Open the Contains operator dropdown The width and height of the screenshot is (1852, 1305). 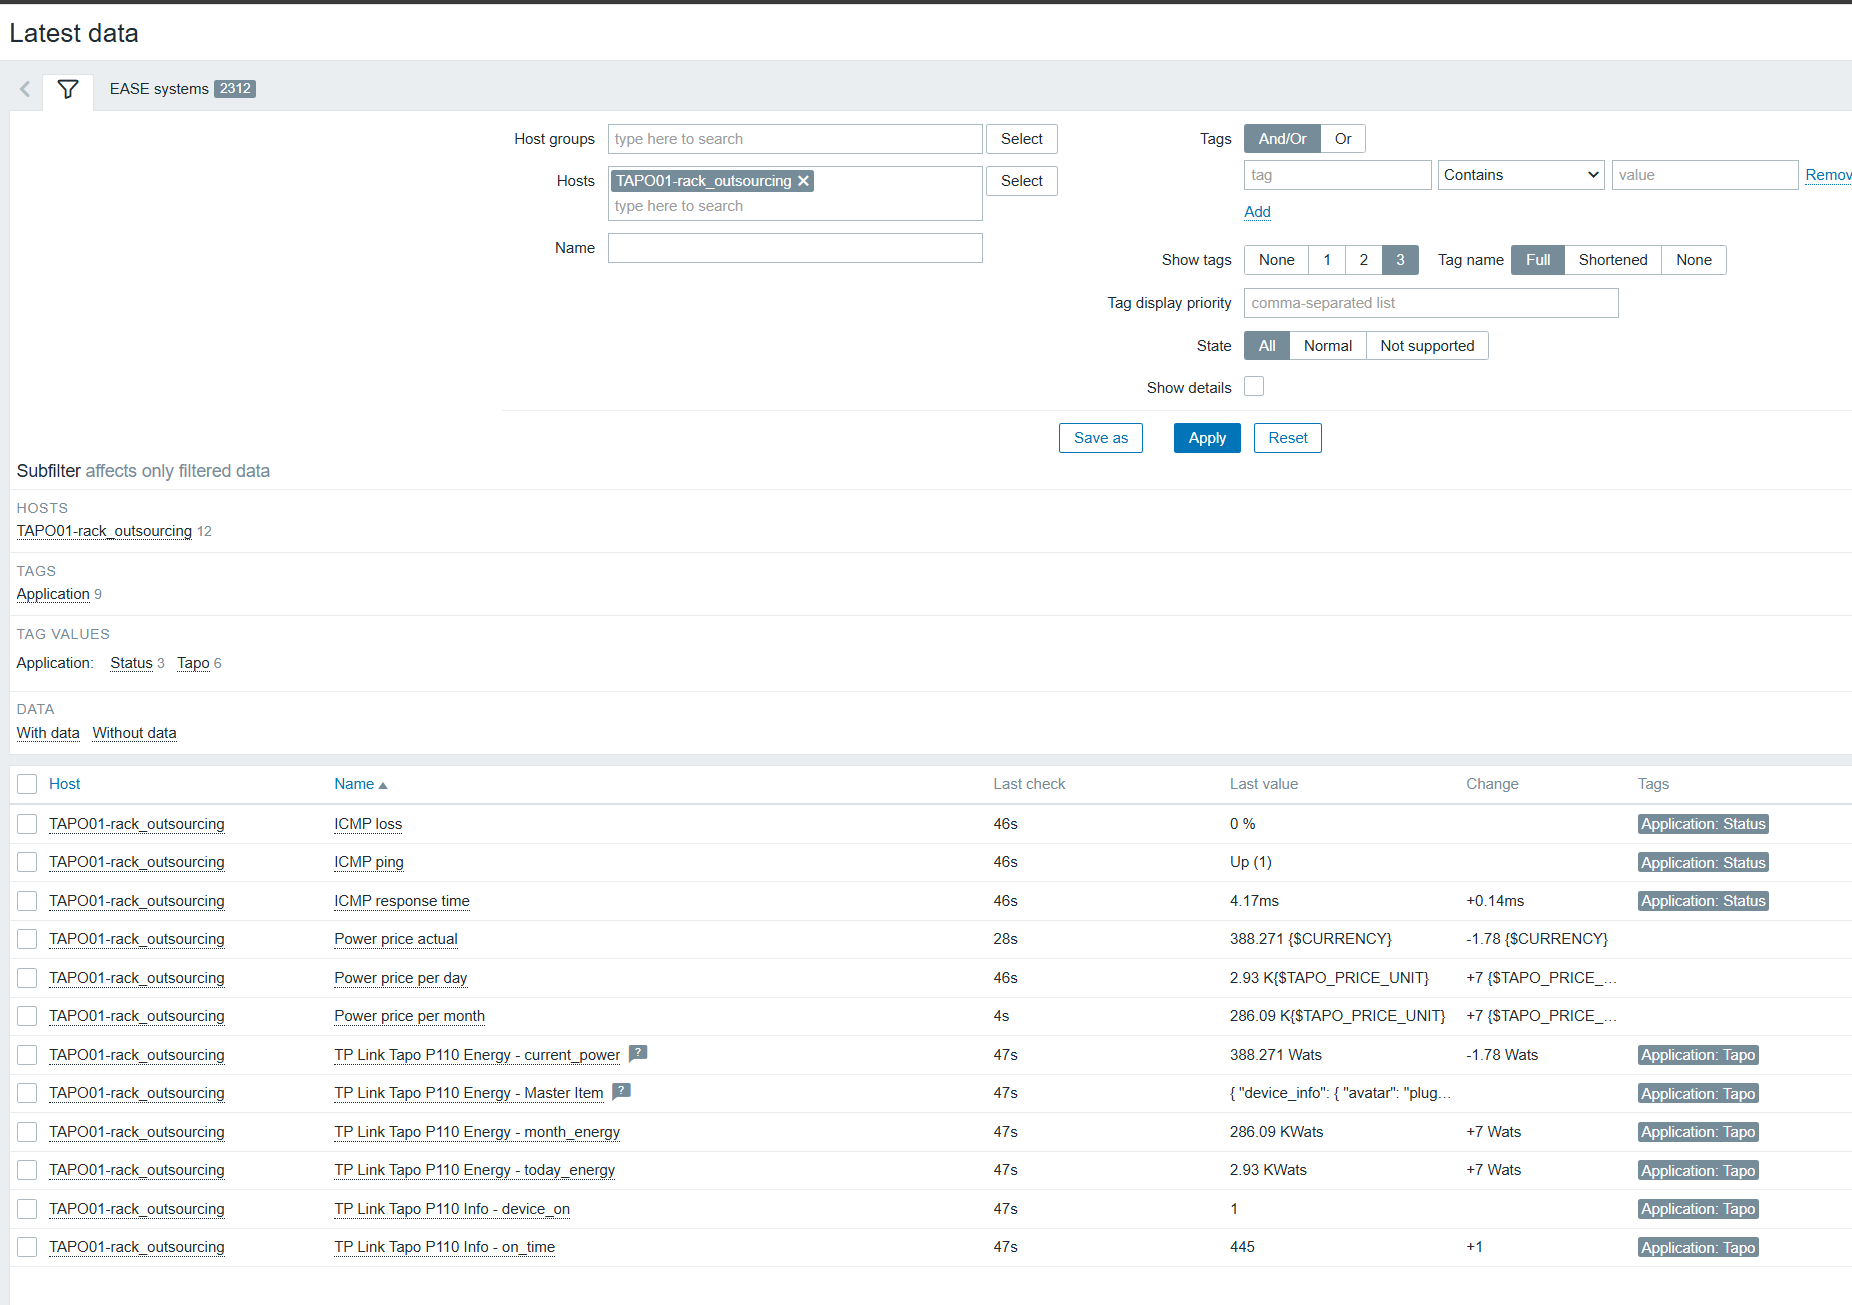click(x=1520, y=175)
